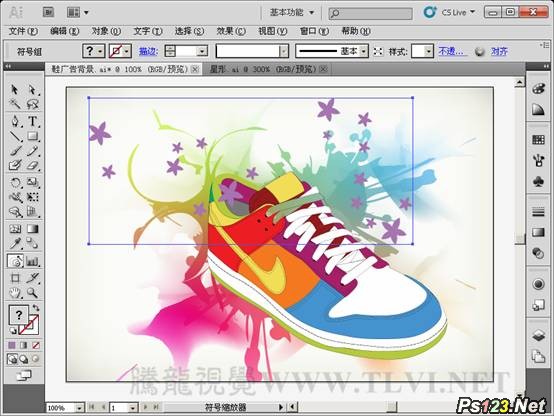
Task: Select the Gradient tool
Action: click(x=32, y=229)
